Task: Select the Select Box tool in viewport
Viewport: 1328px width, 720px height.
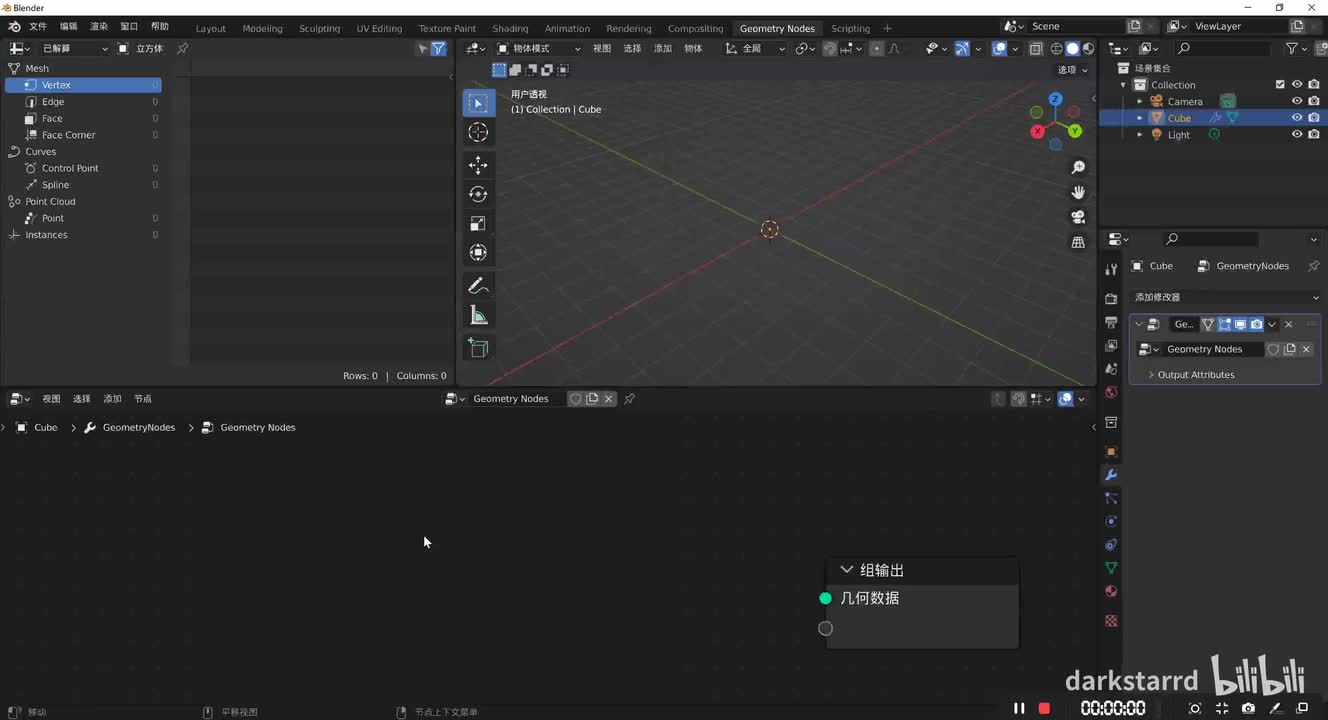Action: pyautogui.click(x=478, y=103)
